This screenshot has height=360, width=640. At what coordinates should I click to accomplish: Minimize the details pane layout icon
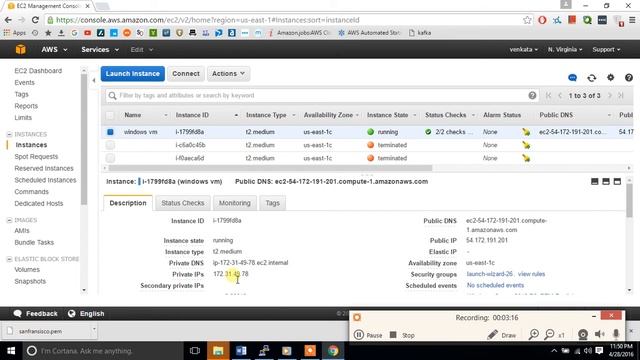[594, 181]
